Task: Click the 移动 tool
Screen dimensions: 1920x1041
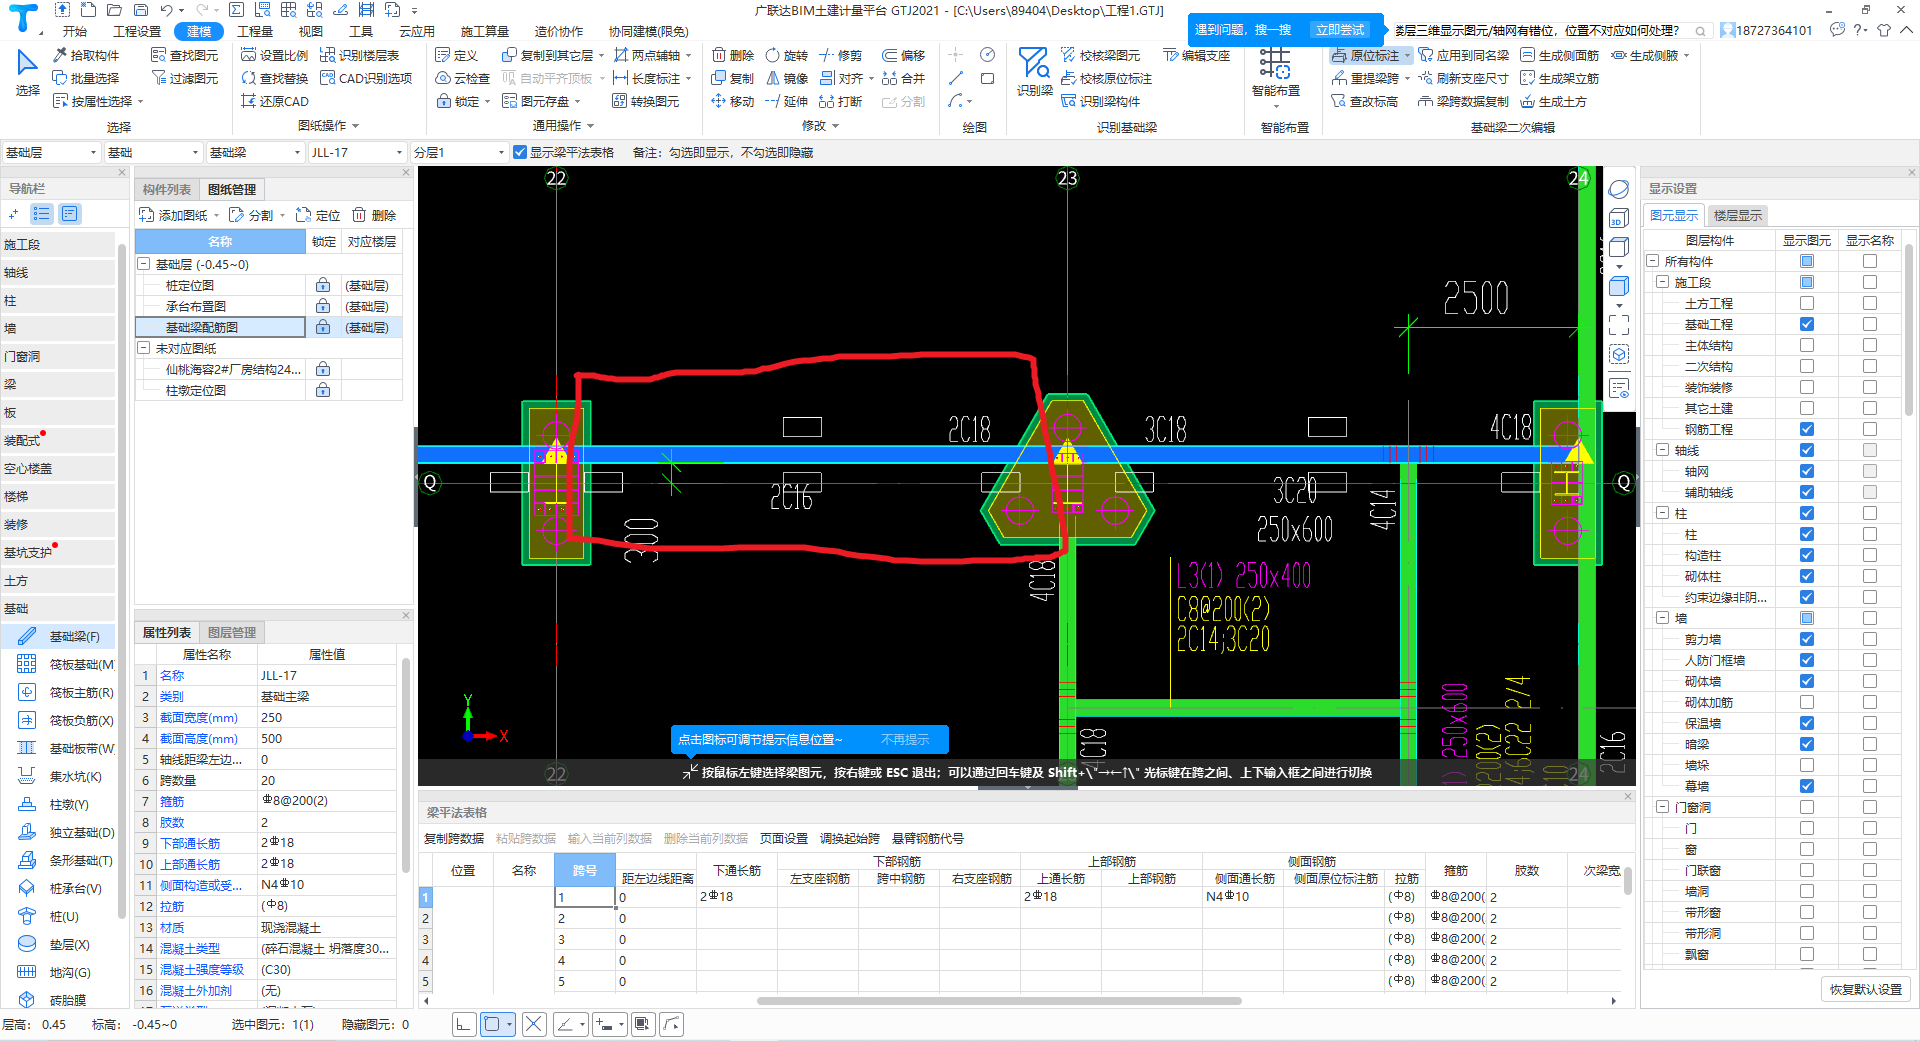Action: click(732, 101)
